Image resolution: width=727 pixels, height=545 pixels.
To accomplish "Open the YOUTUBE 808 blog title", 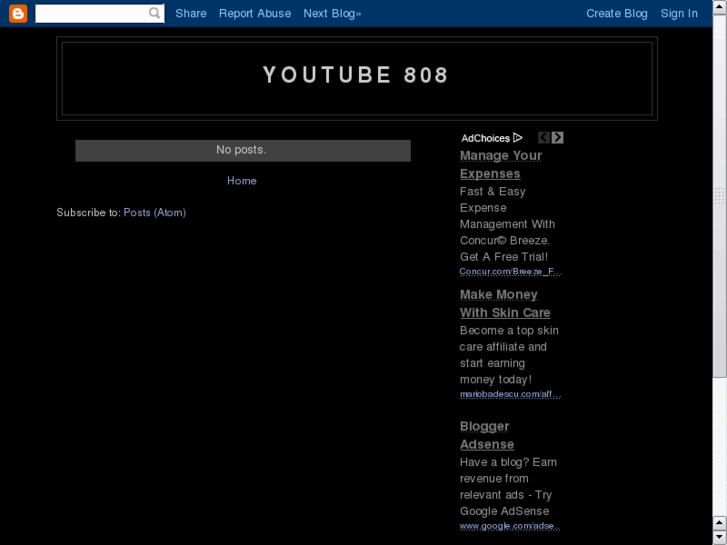I will pos(356,75).
